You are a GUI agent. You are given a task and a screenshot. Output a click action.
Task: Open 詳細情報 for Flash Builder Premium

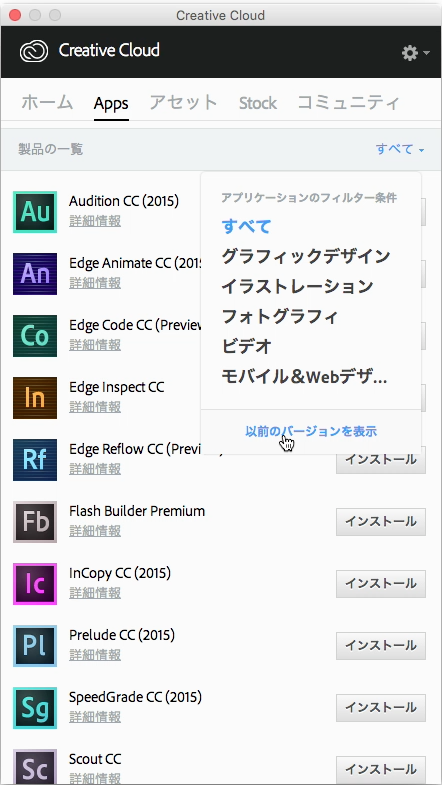click(95, 531)
